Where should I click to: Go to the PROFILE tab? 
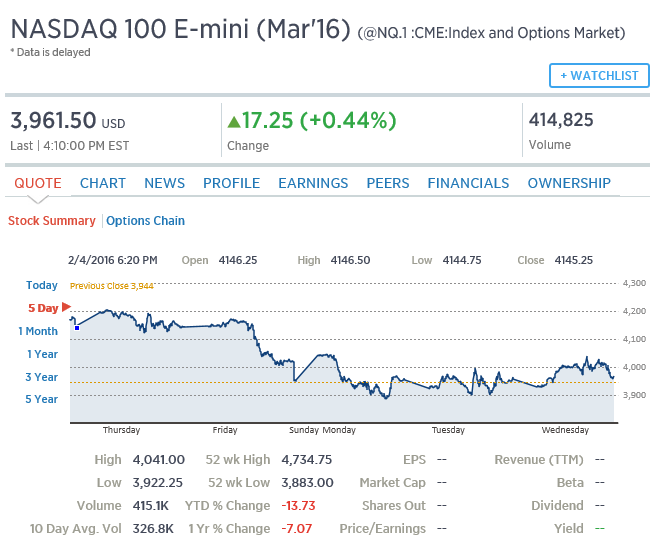pos(232,183)
